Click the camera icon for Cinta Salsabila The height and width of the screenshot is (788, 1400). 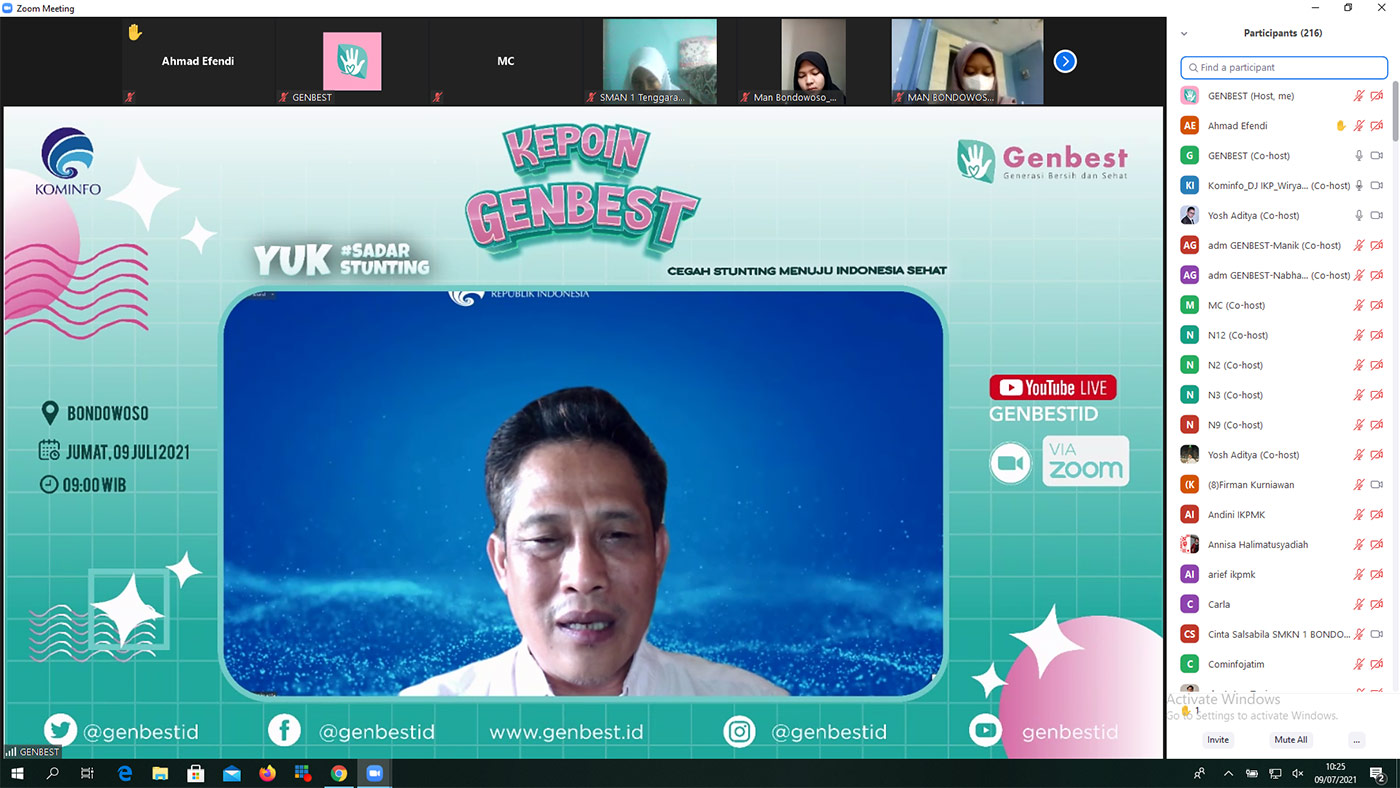1377,635
